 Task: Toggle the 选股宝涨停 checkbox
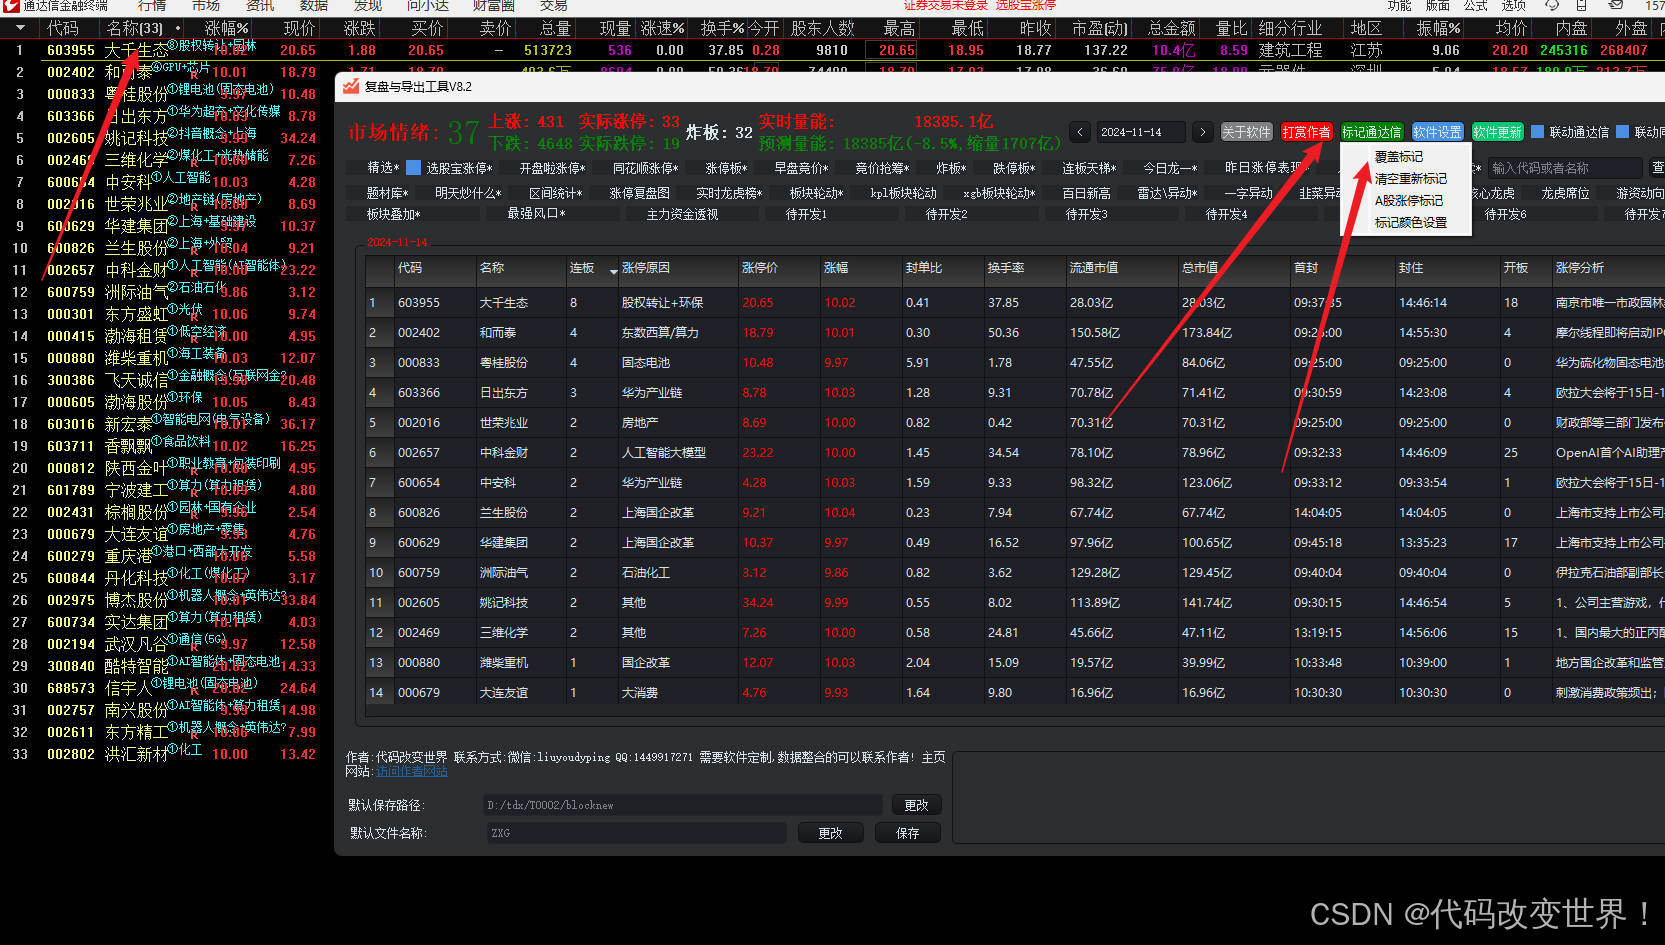pos(413,168)
